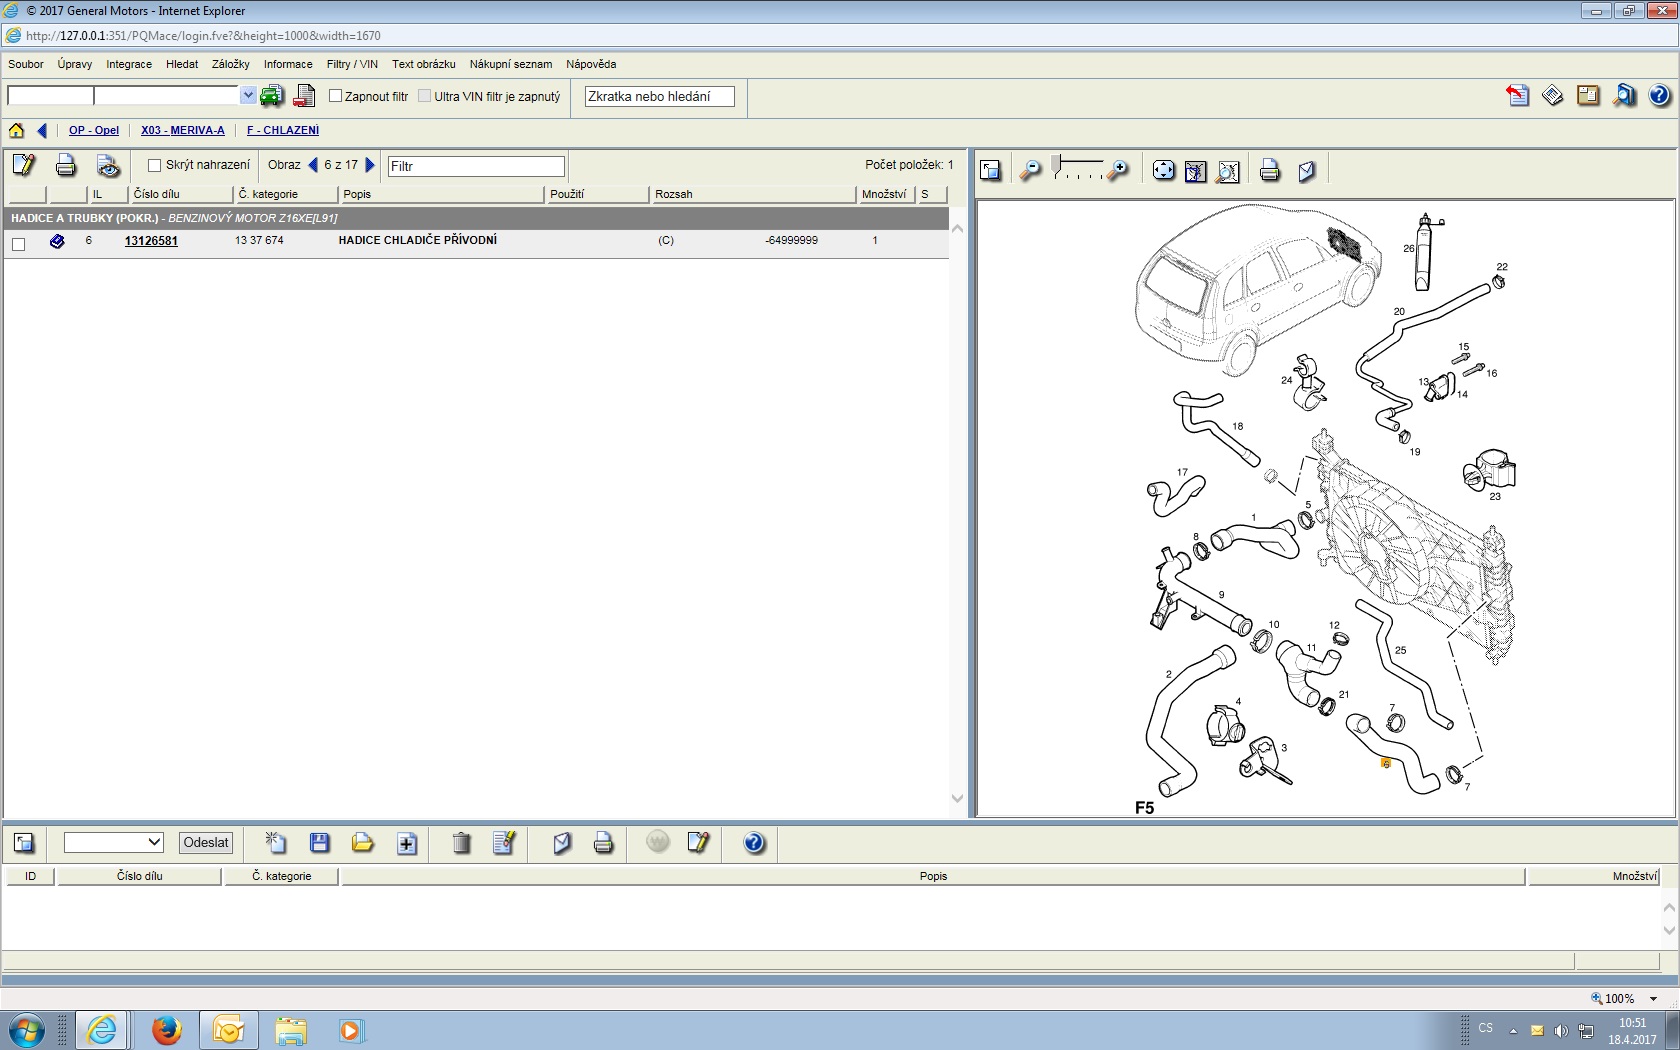This screenshot has width=1680, height=1050.
Task: Email the shopping list with envelope icon
Action: coord(562,843)
